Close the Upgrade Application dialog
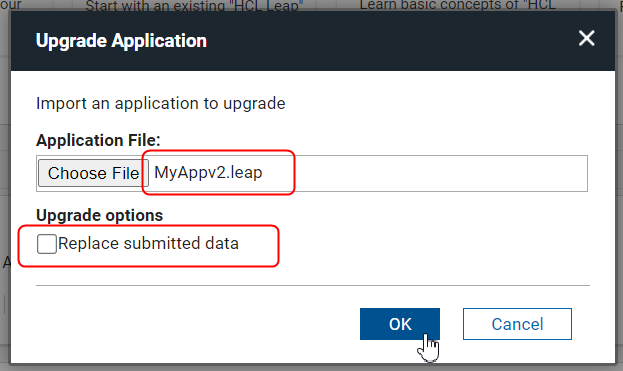 [x=586, y=39]
